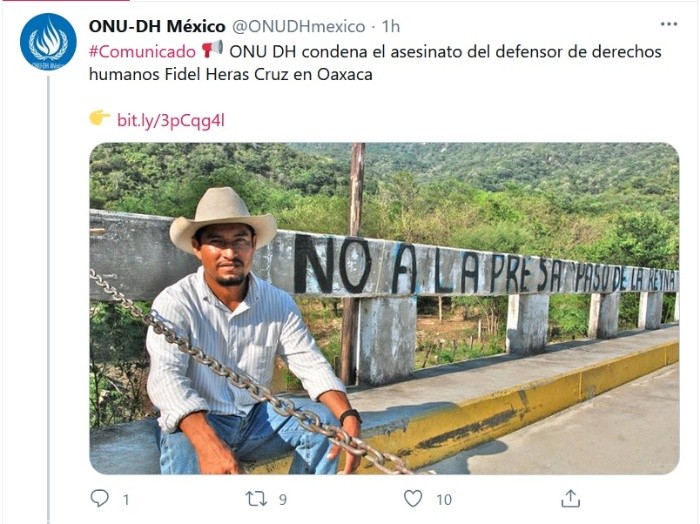Open the ONU-DH México display name
The width and height of the screenshot is (700, 524).
pyautogui.click(x=157, y=26)
